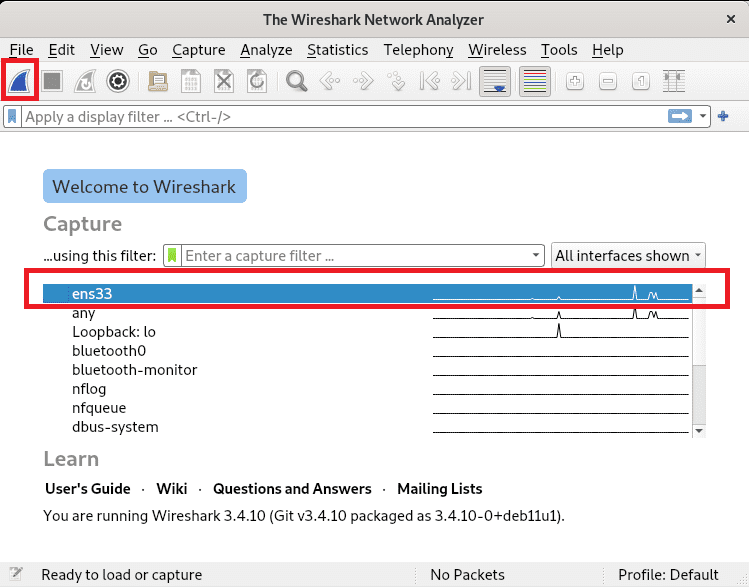Open capture options gear icon
The width and height of the screenshot is (749, 588).
coord(118,81)
